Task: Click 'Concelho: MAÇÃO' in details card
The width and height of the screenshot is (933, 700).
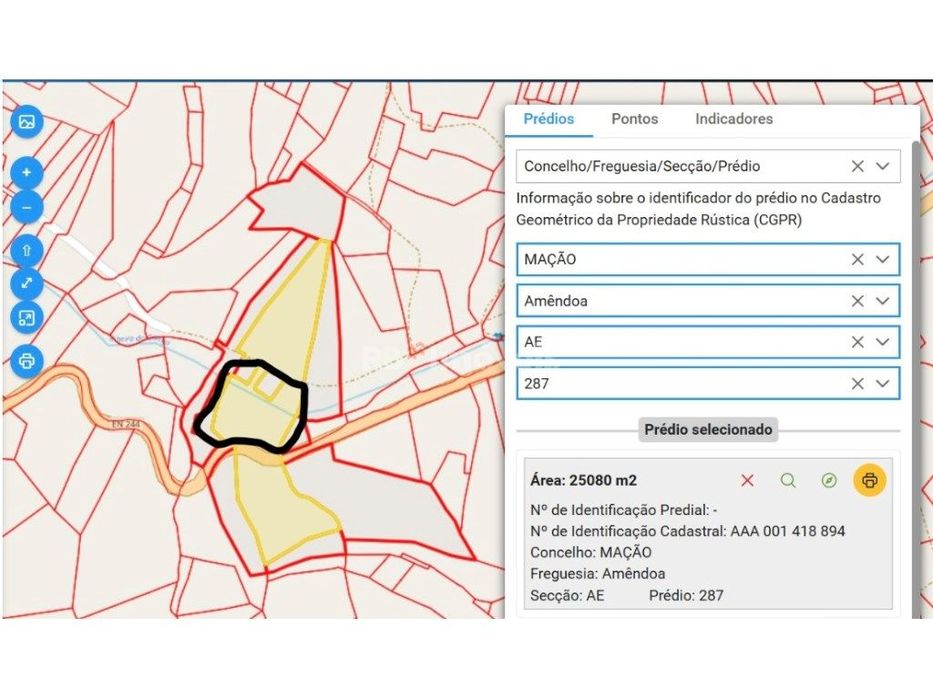Action: 590,552
